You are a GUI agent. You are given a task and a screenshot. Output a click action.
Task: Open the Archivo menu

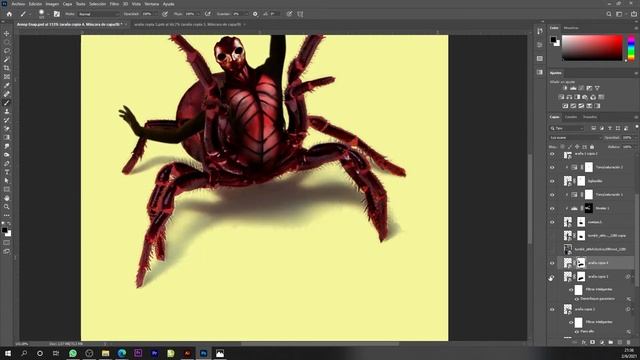(x=18, y=4)
